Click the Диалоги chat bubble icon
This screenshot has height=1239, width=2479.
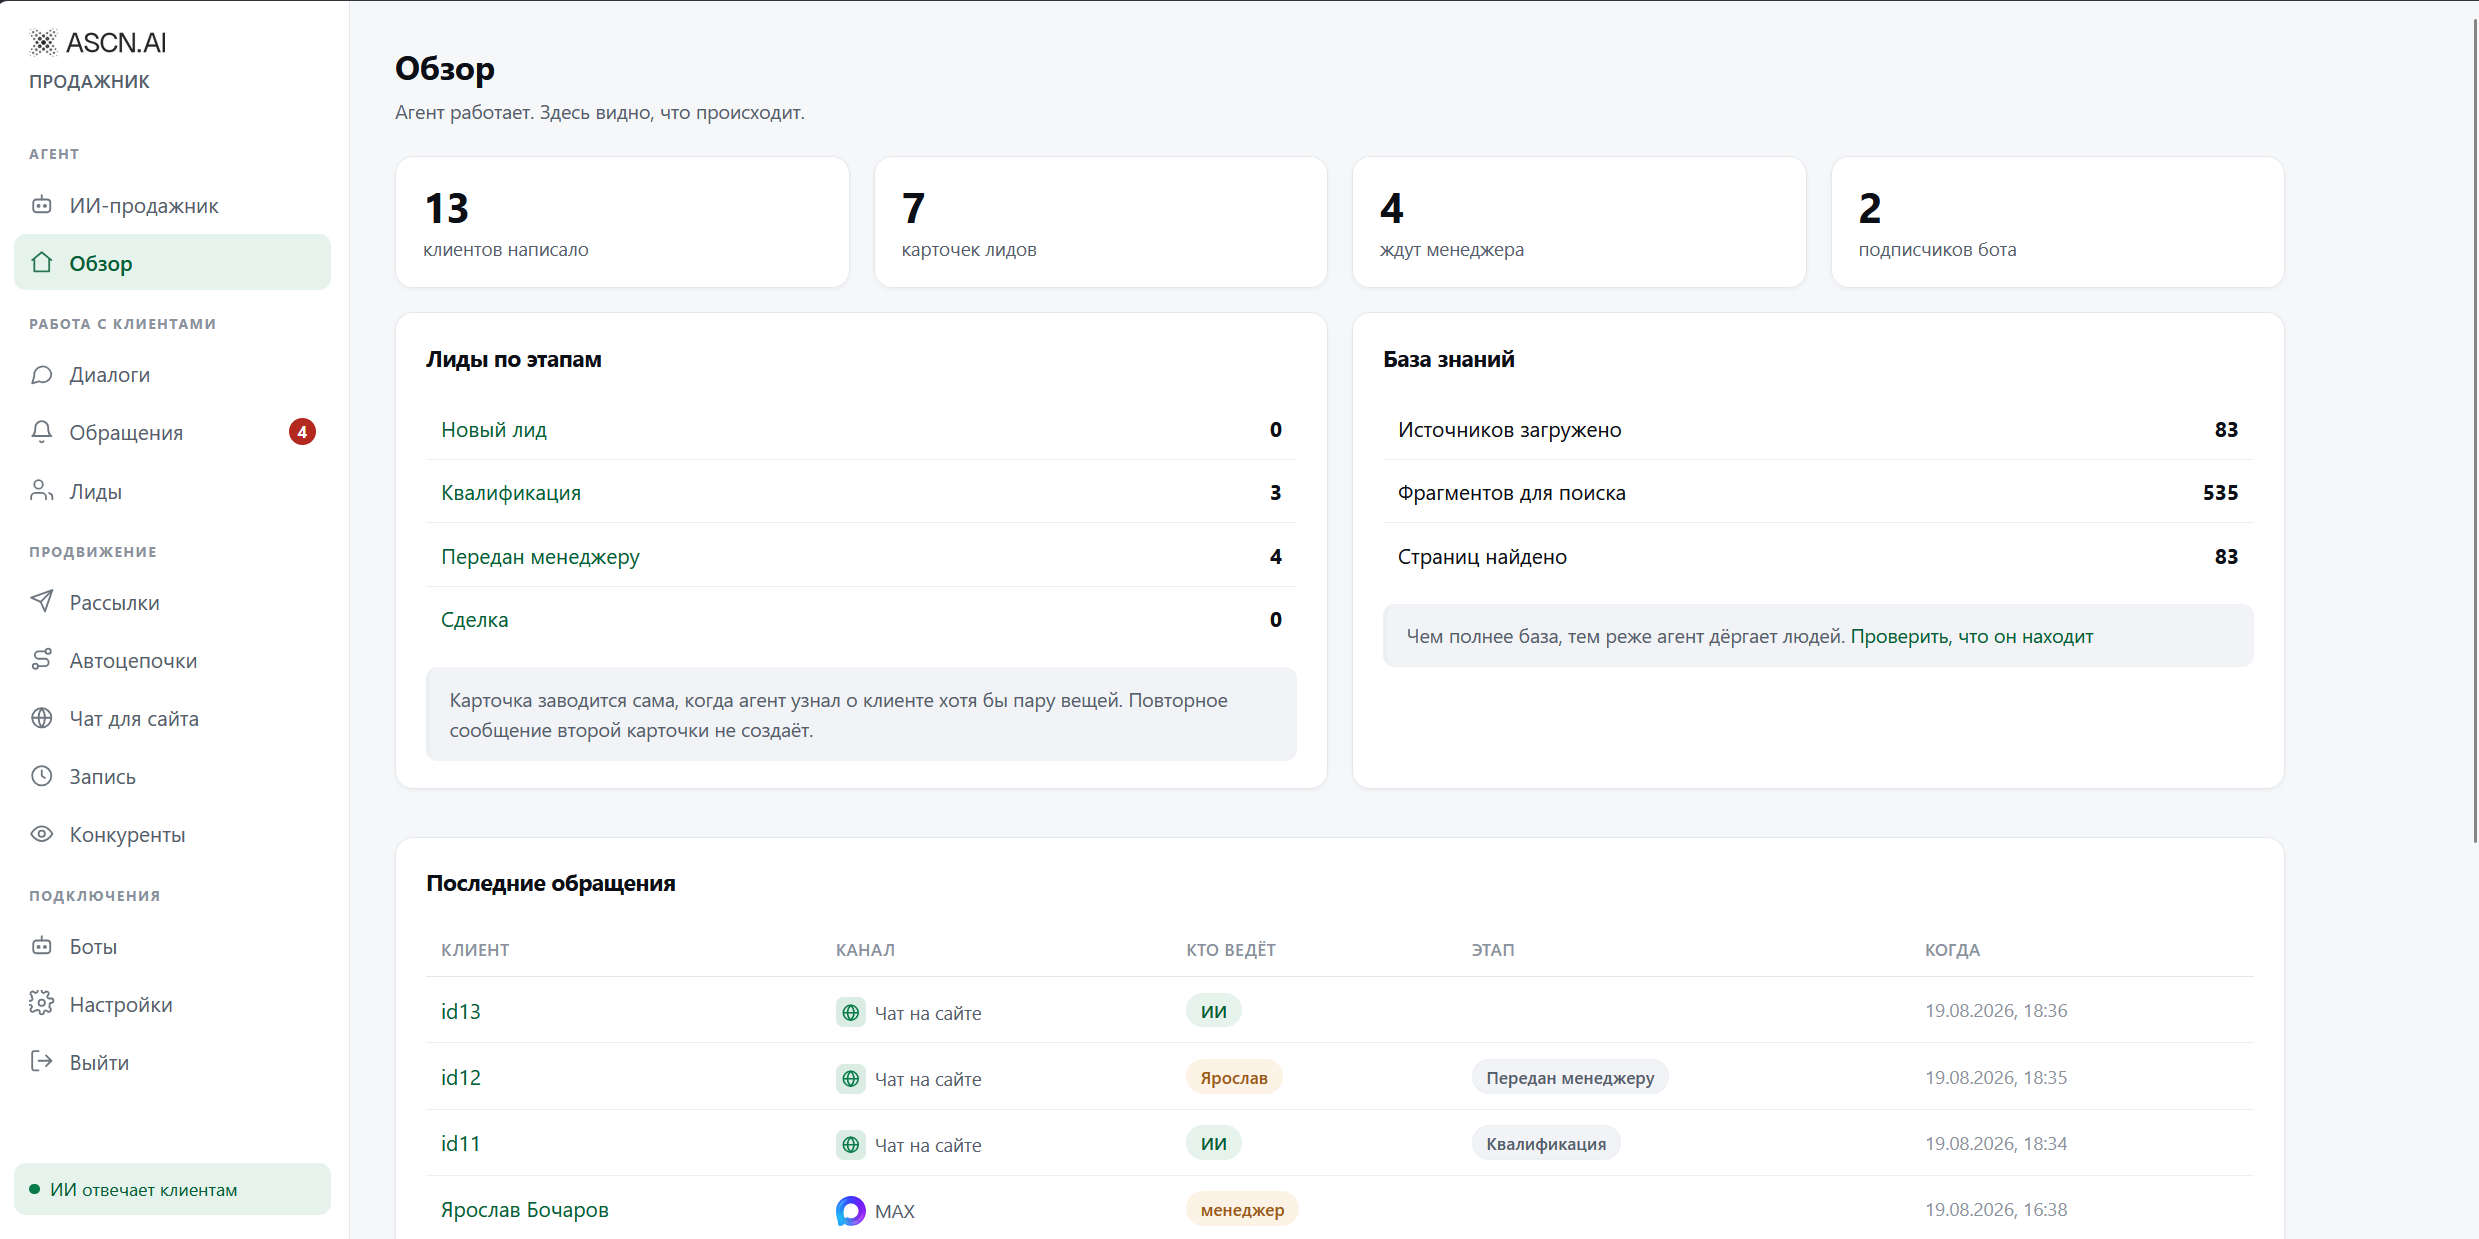click(41, 374)
